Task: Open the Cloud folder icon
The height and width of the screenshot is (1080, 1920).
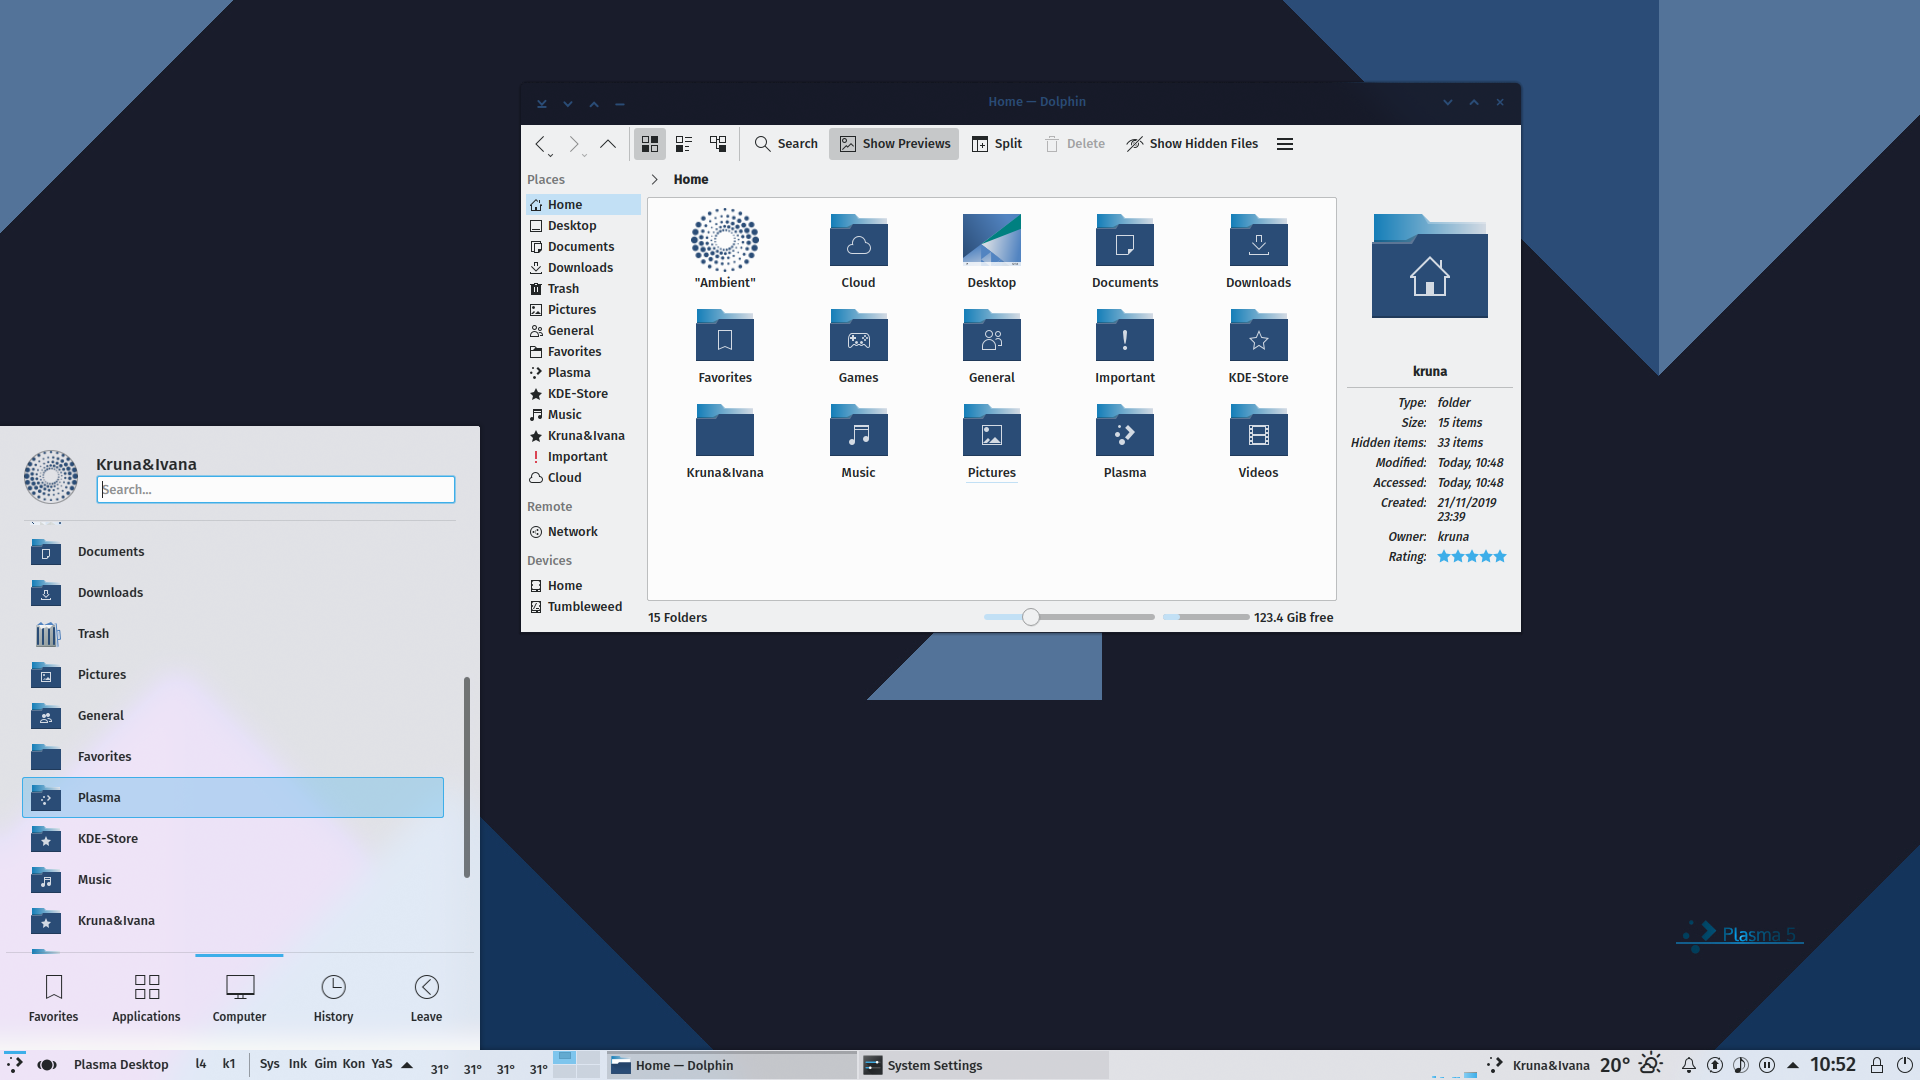Action: (x=858, y=240)
